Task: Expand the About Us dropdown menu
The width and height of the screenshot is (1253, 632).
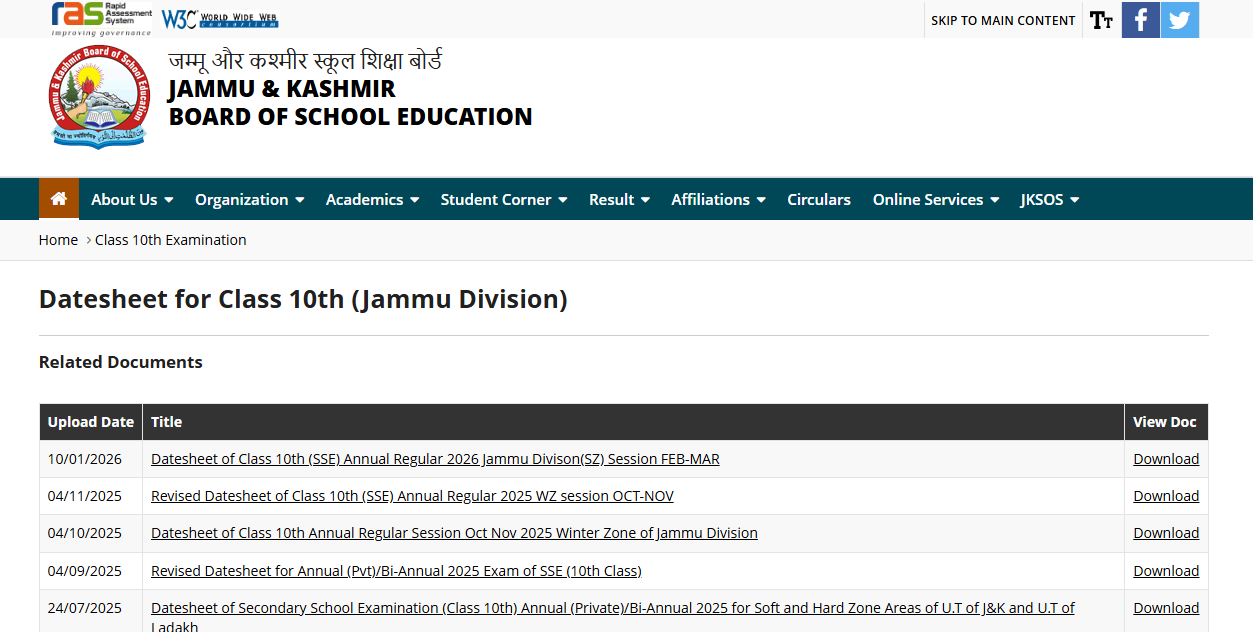Action: pyautogui.click(x=132, y=200)
